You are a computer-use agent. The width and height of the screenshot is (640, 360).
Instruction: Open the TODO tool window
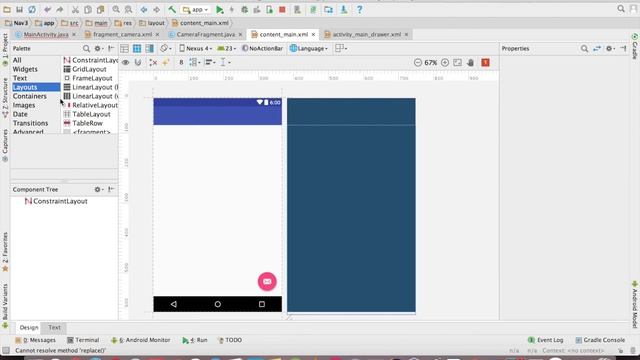[230, 340]
